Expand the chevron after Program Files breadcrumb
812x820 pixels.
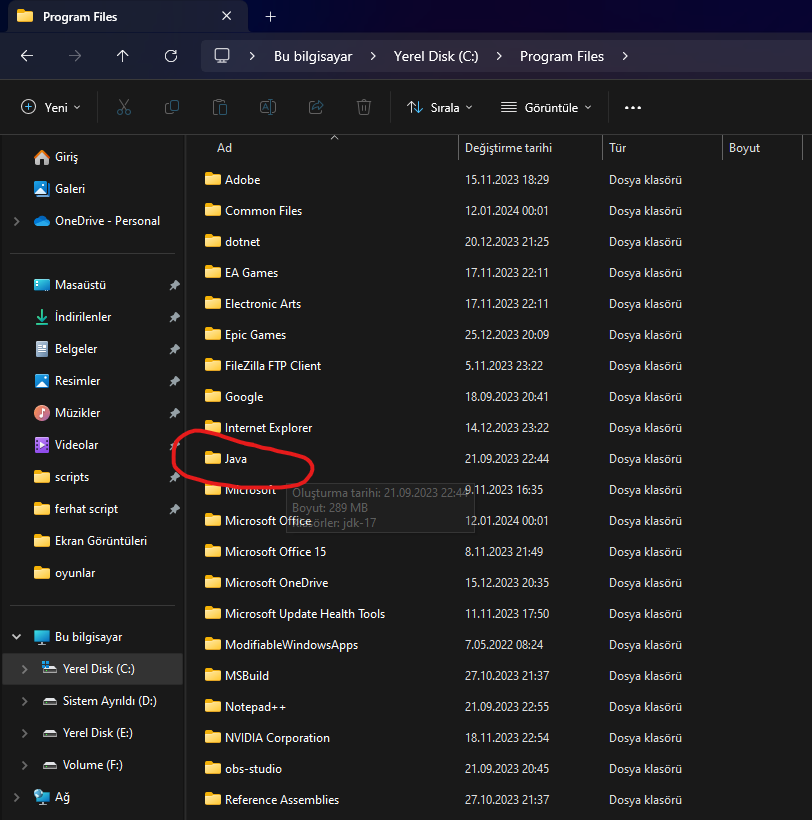point(625,56)
